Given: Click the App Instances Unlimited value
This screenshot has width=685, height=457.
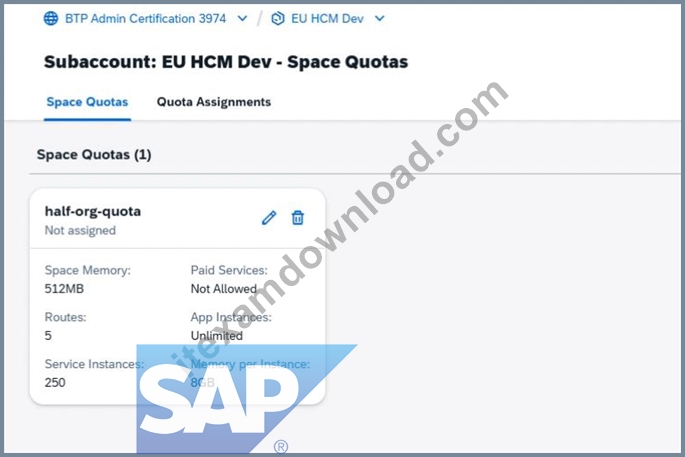Looking at the screenshot, I should point(217,336).
